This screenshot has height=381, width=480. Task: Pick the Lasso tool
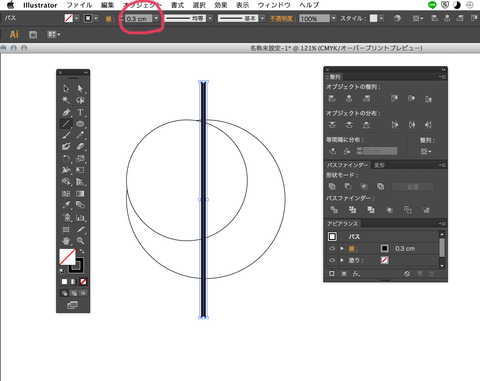(80, 100)
